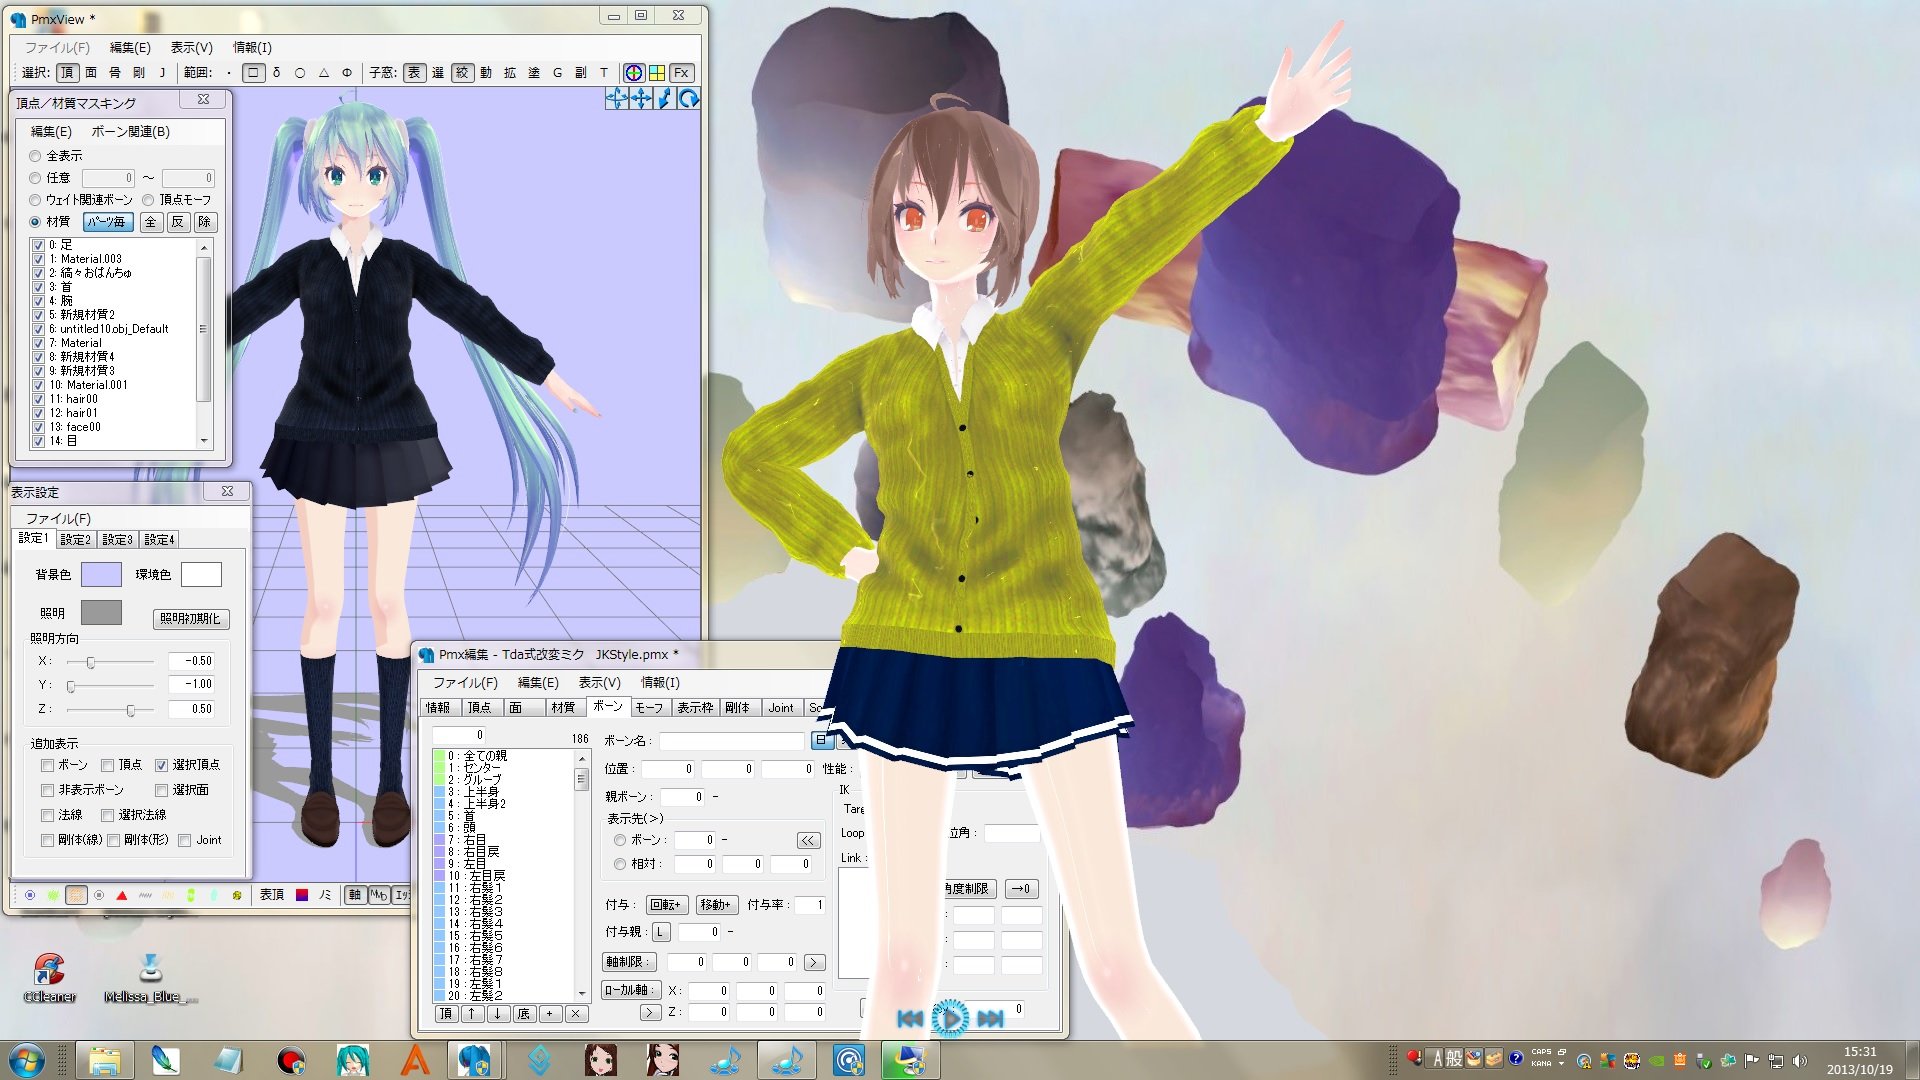Click the 移動+ button

pos(716,904)
